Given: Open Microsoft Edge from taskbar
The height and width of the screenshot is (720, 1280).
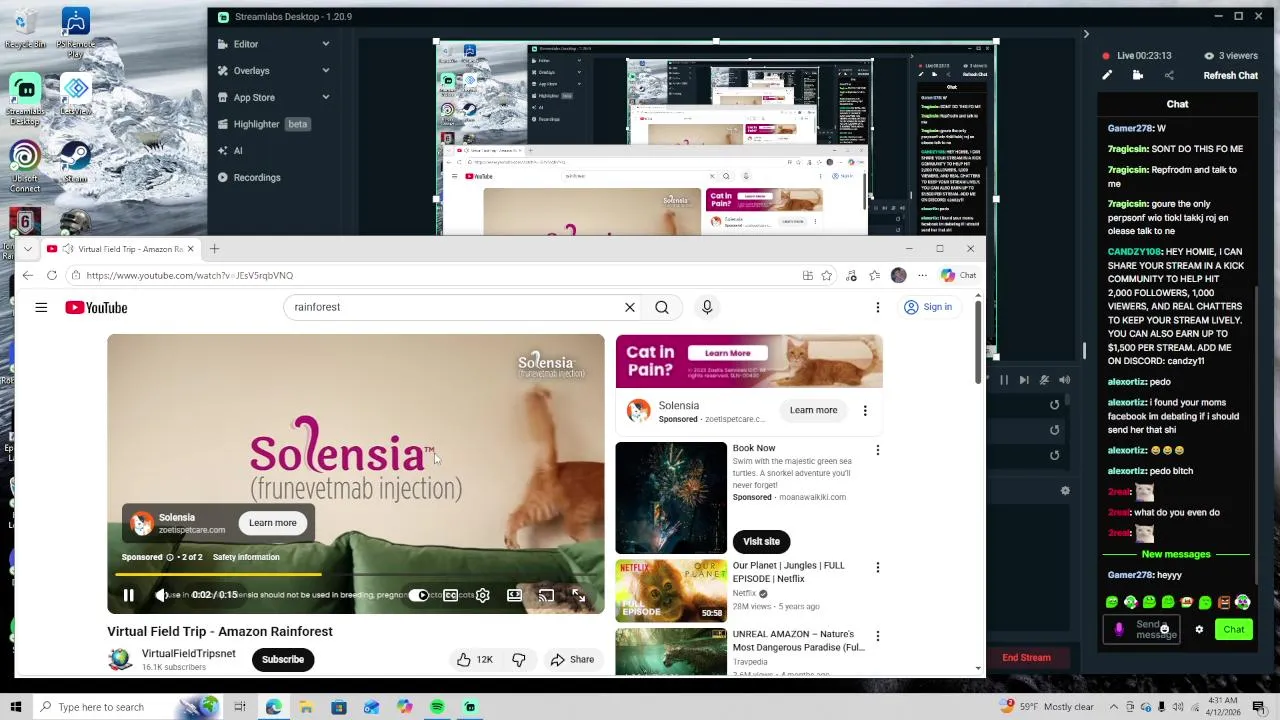Looking at the screenshot, I should click(x=273, y=707).
